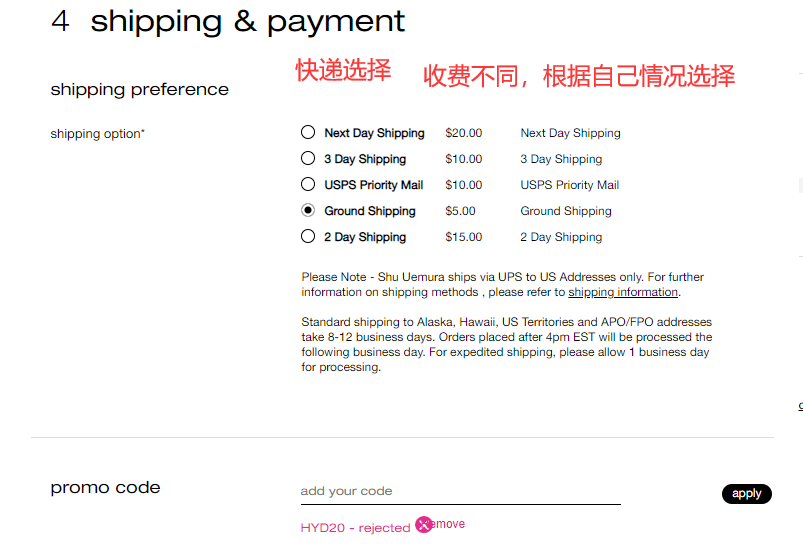
Task: Select the Next Day Shipping radio button
Action: point(308,133)
